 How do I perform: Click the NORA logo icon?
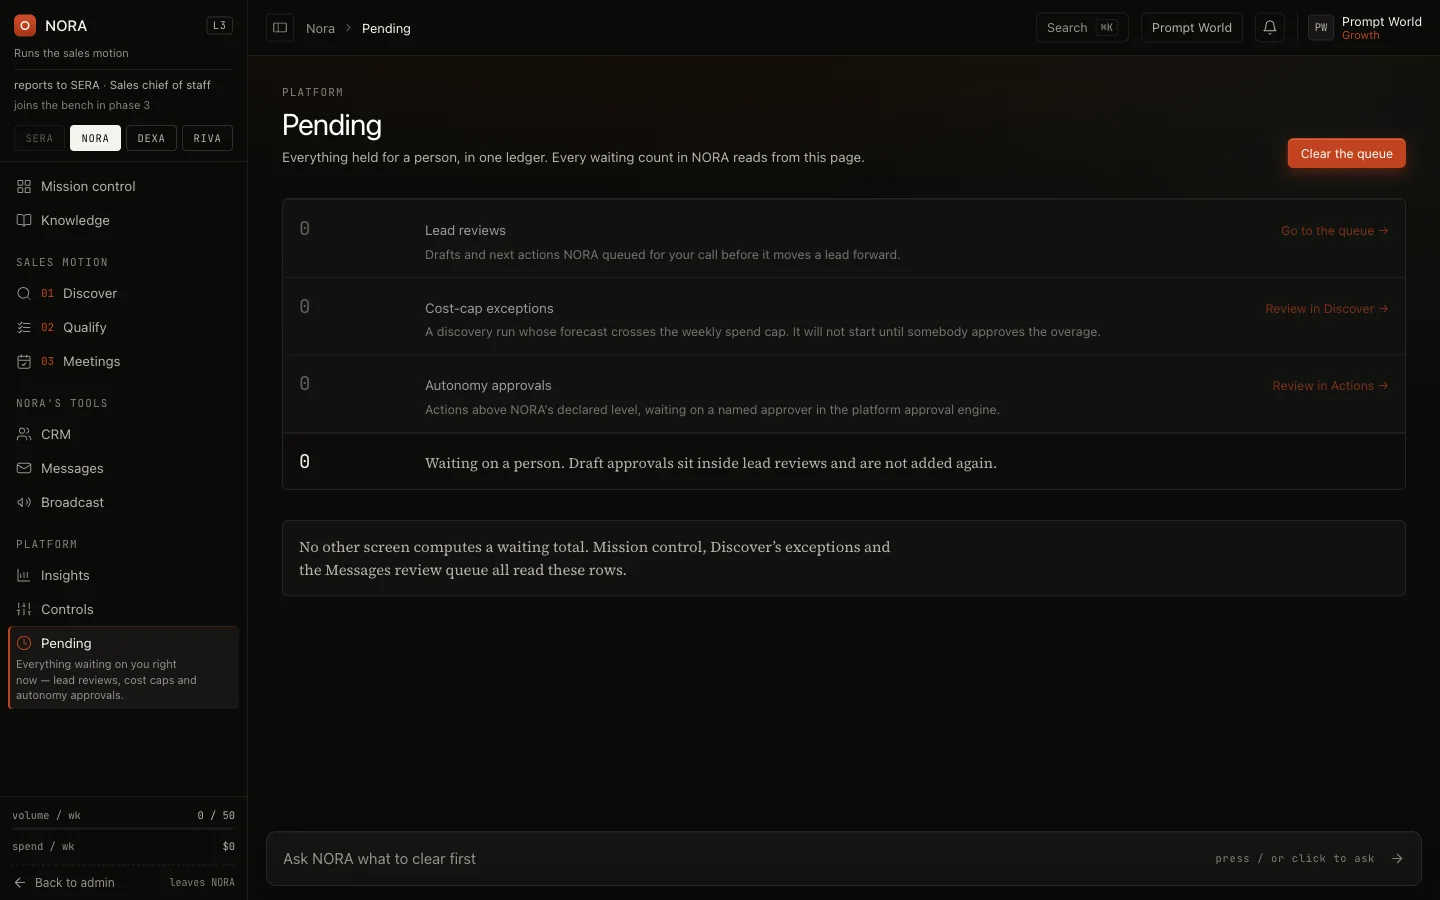point(24,26)
